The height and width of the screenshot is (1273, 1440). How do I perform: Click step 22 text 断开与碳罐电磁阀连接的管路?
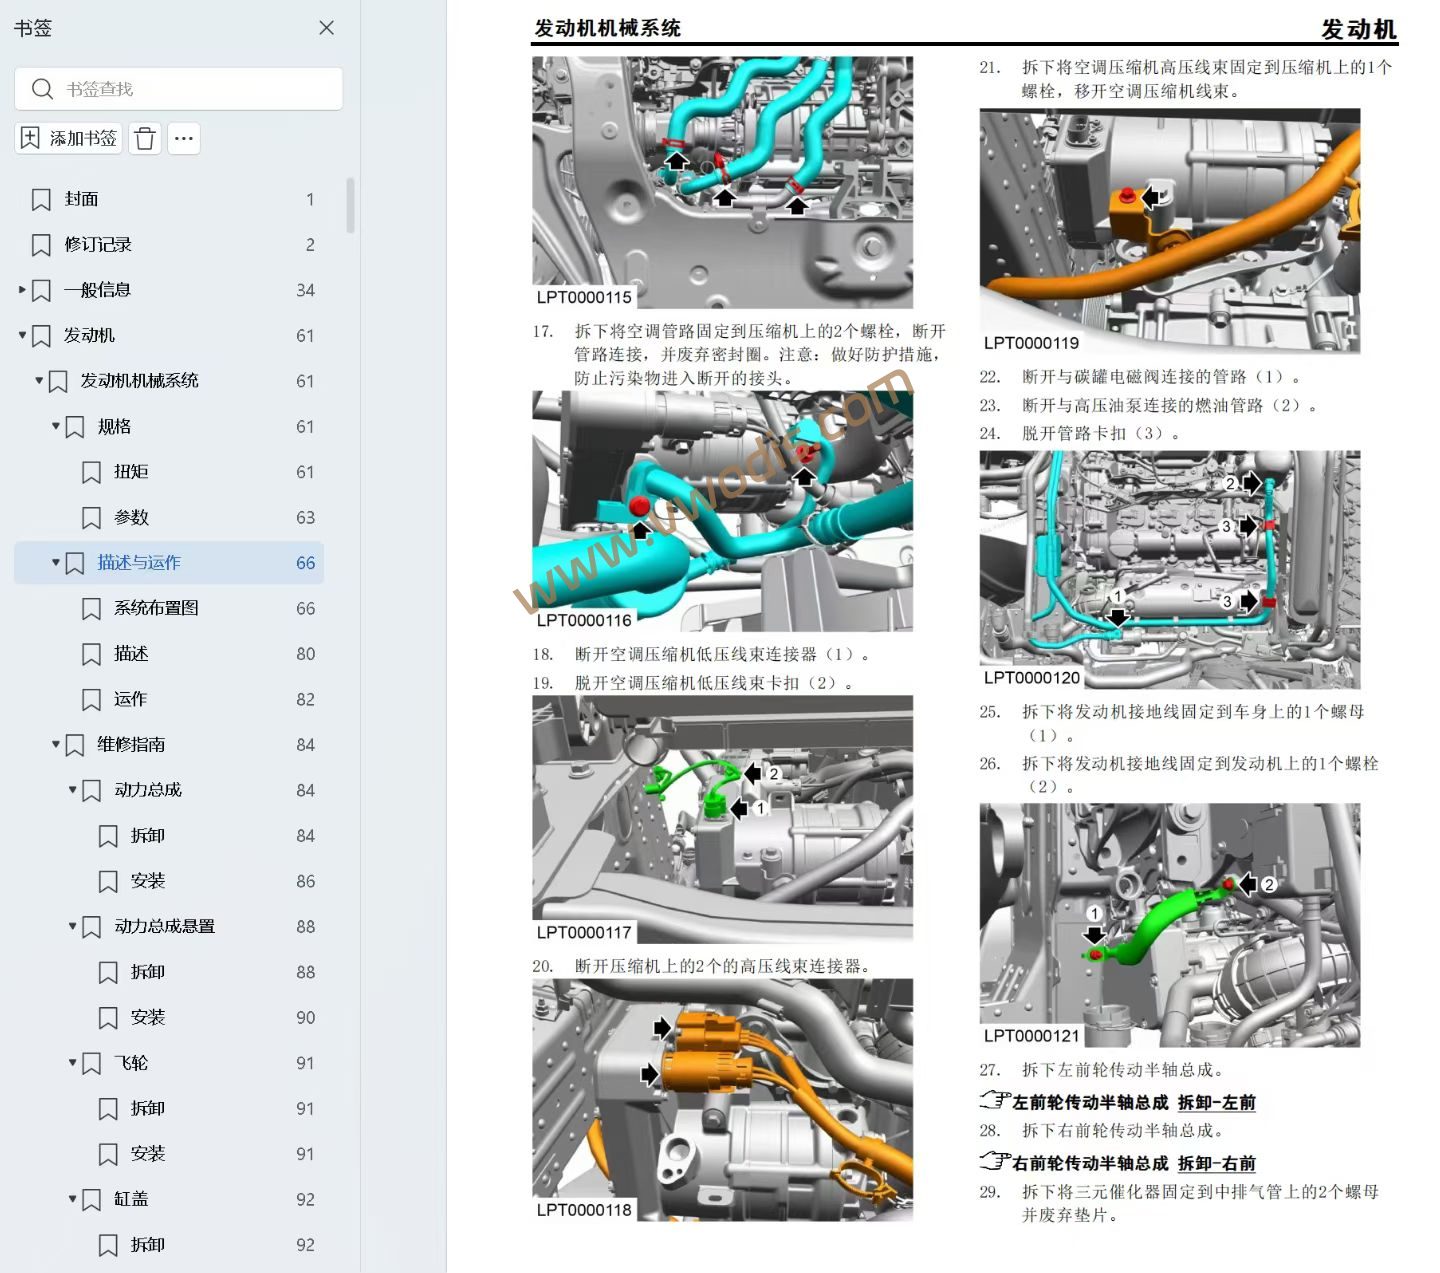(1161, 377)
